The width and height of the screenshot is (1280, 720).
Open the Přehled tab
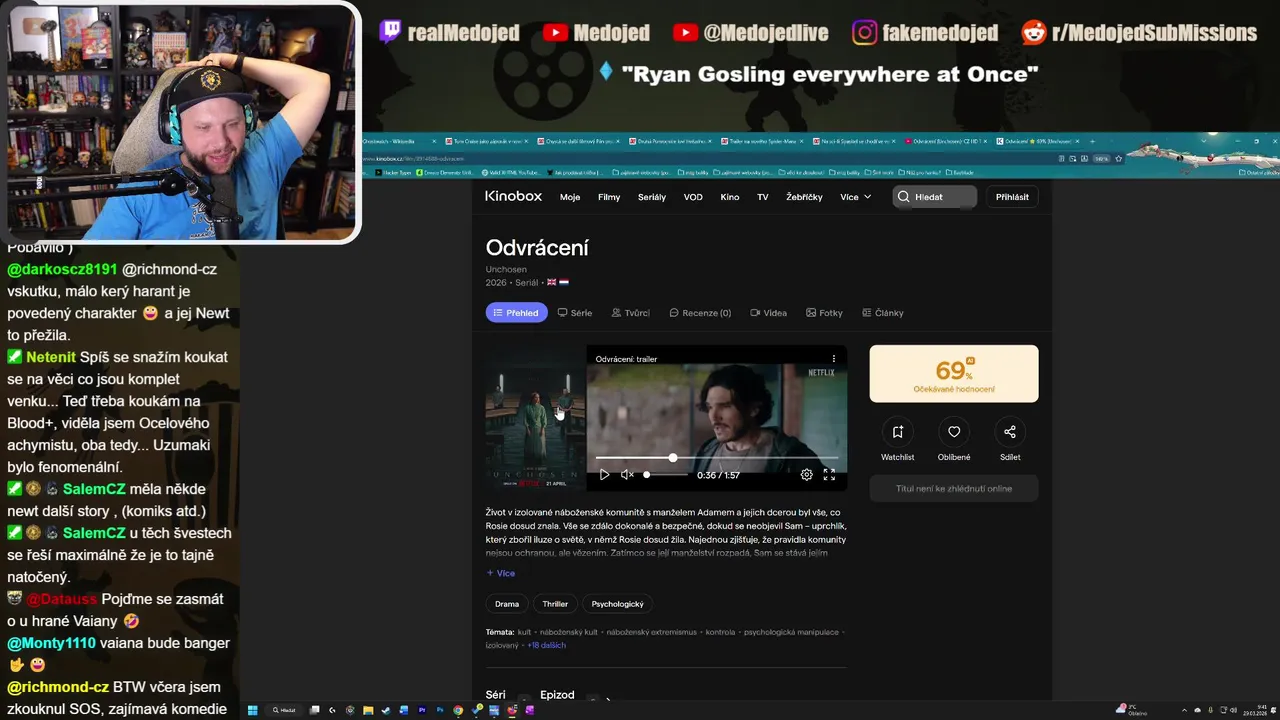point(516,313)
